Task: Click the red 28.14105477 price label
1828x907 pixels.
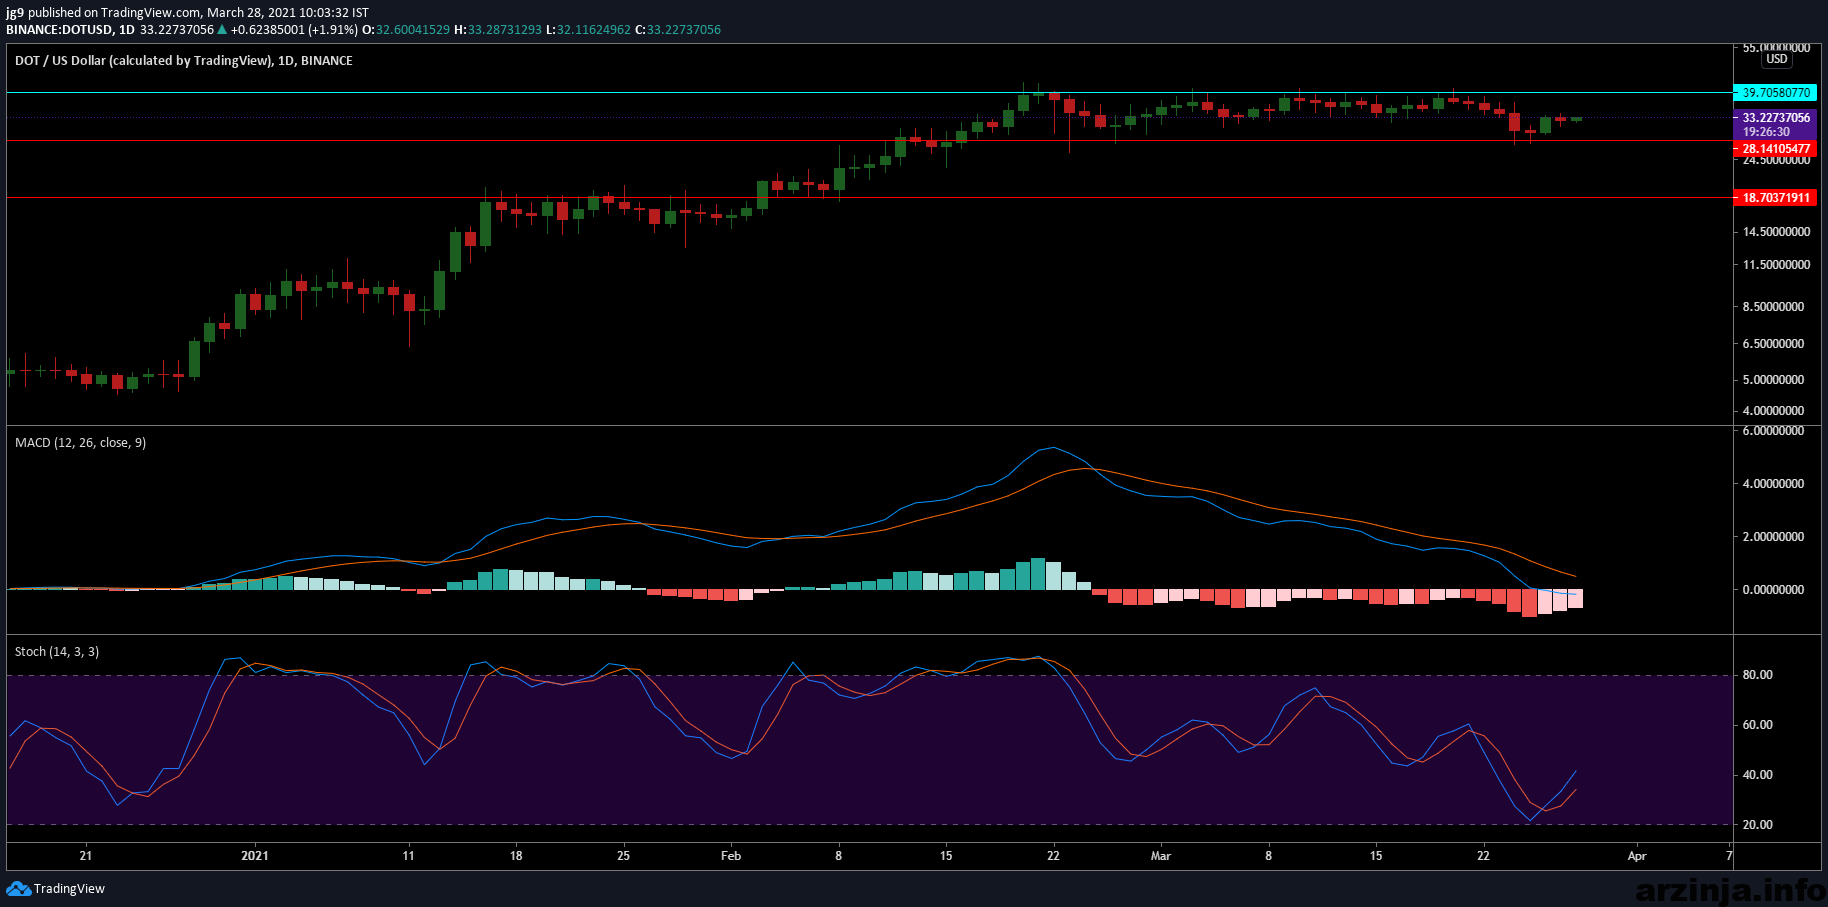Action: coord(1774,148)
